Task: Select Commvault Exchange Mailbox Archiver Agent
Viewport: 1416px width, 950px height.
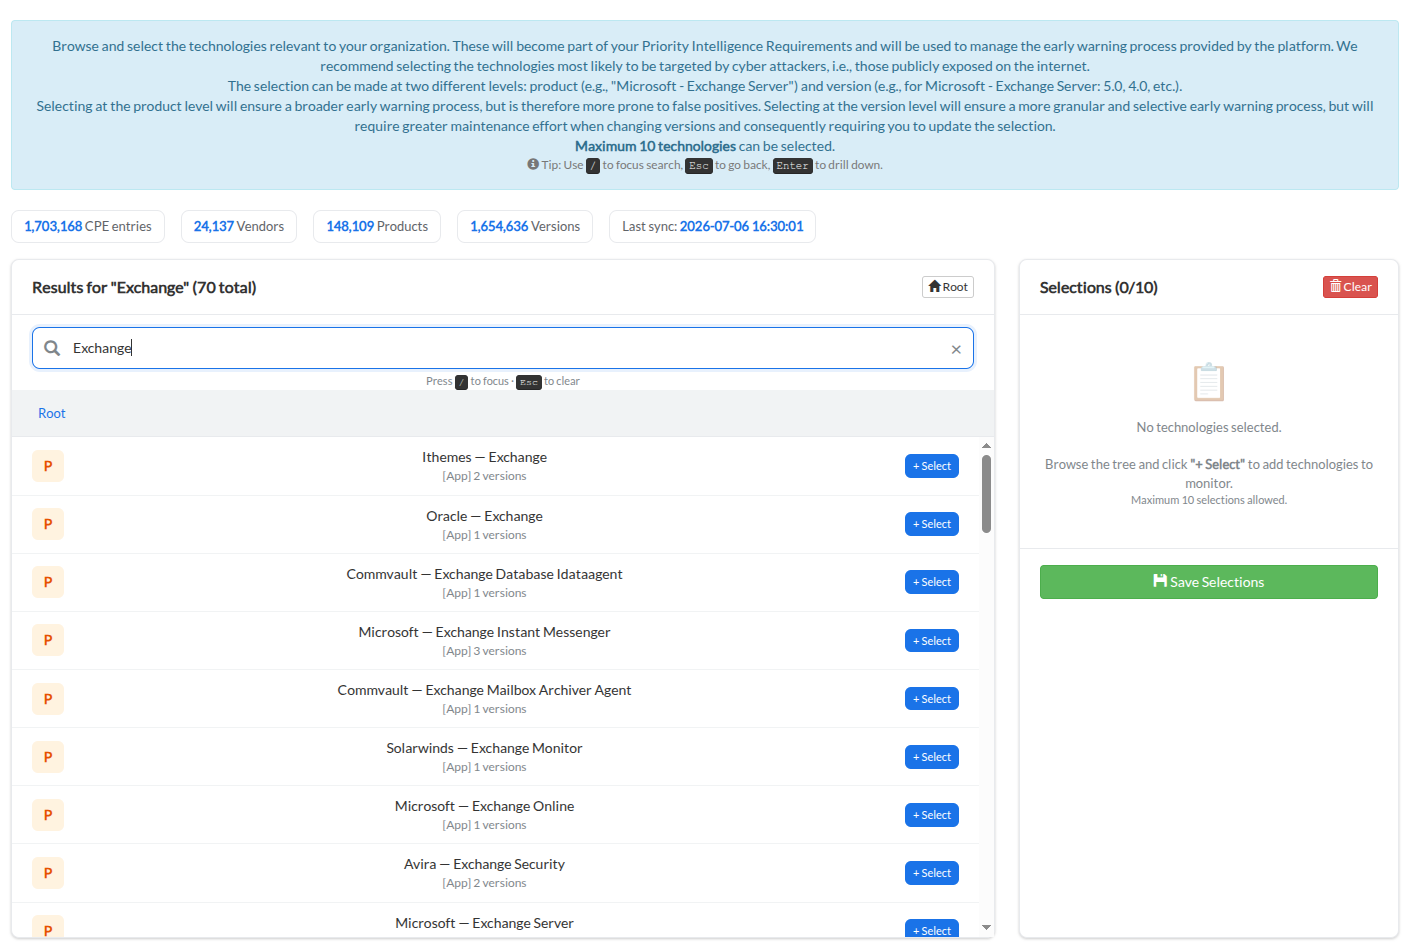Action: pos(932,699)
